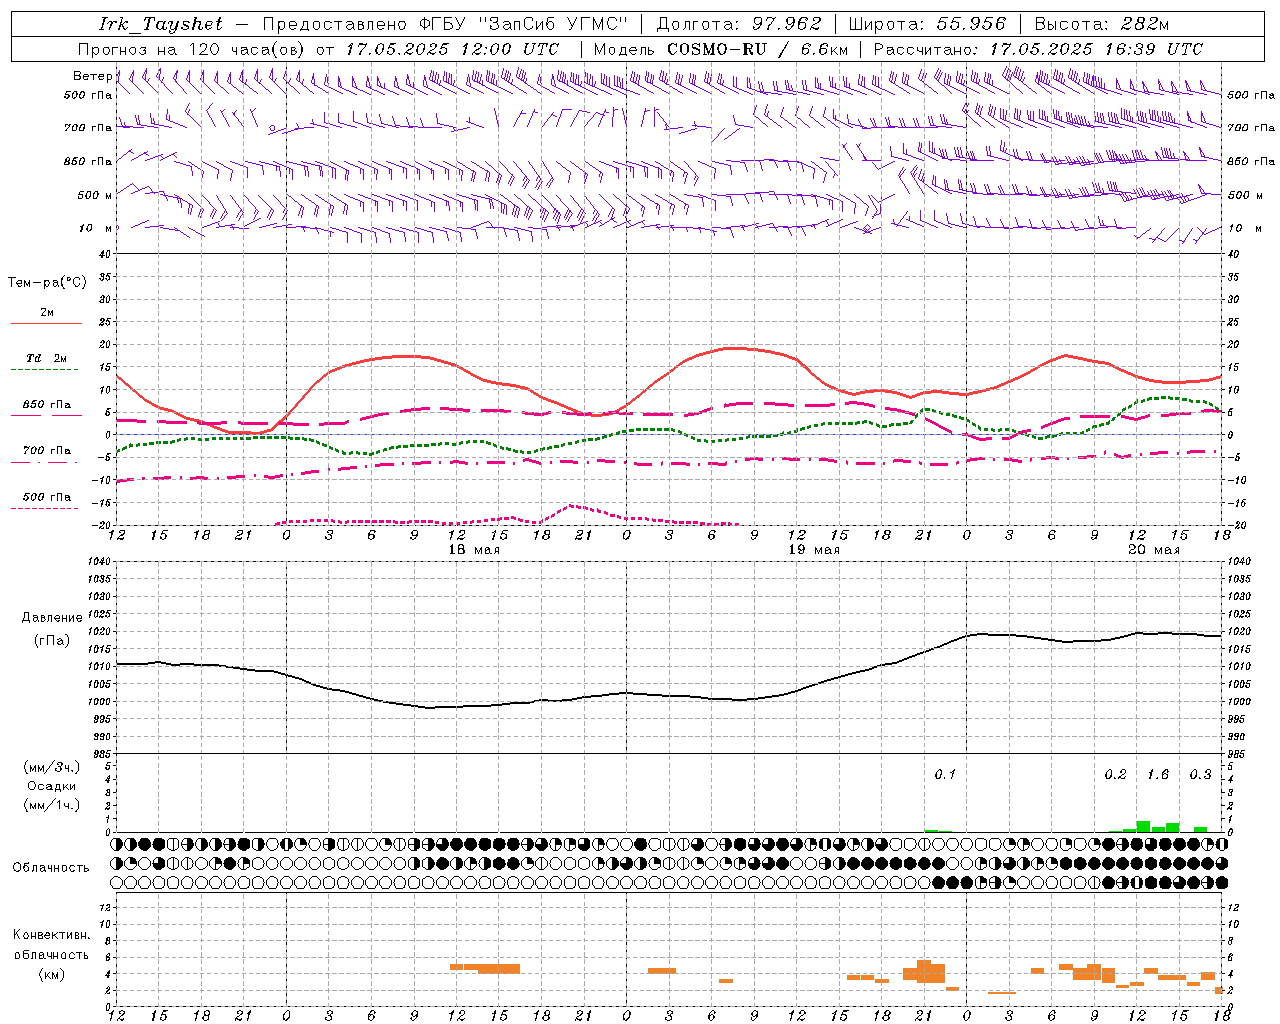The width and height of the screenshot is (1280, 1024).
Task: Click the tallest green precipitation bar below 1.6
Action: click(x=1143, y=826)
